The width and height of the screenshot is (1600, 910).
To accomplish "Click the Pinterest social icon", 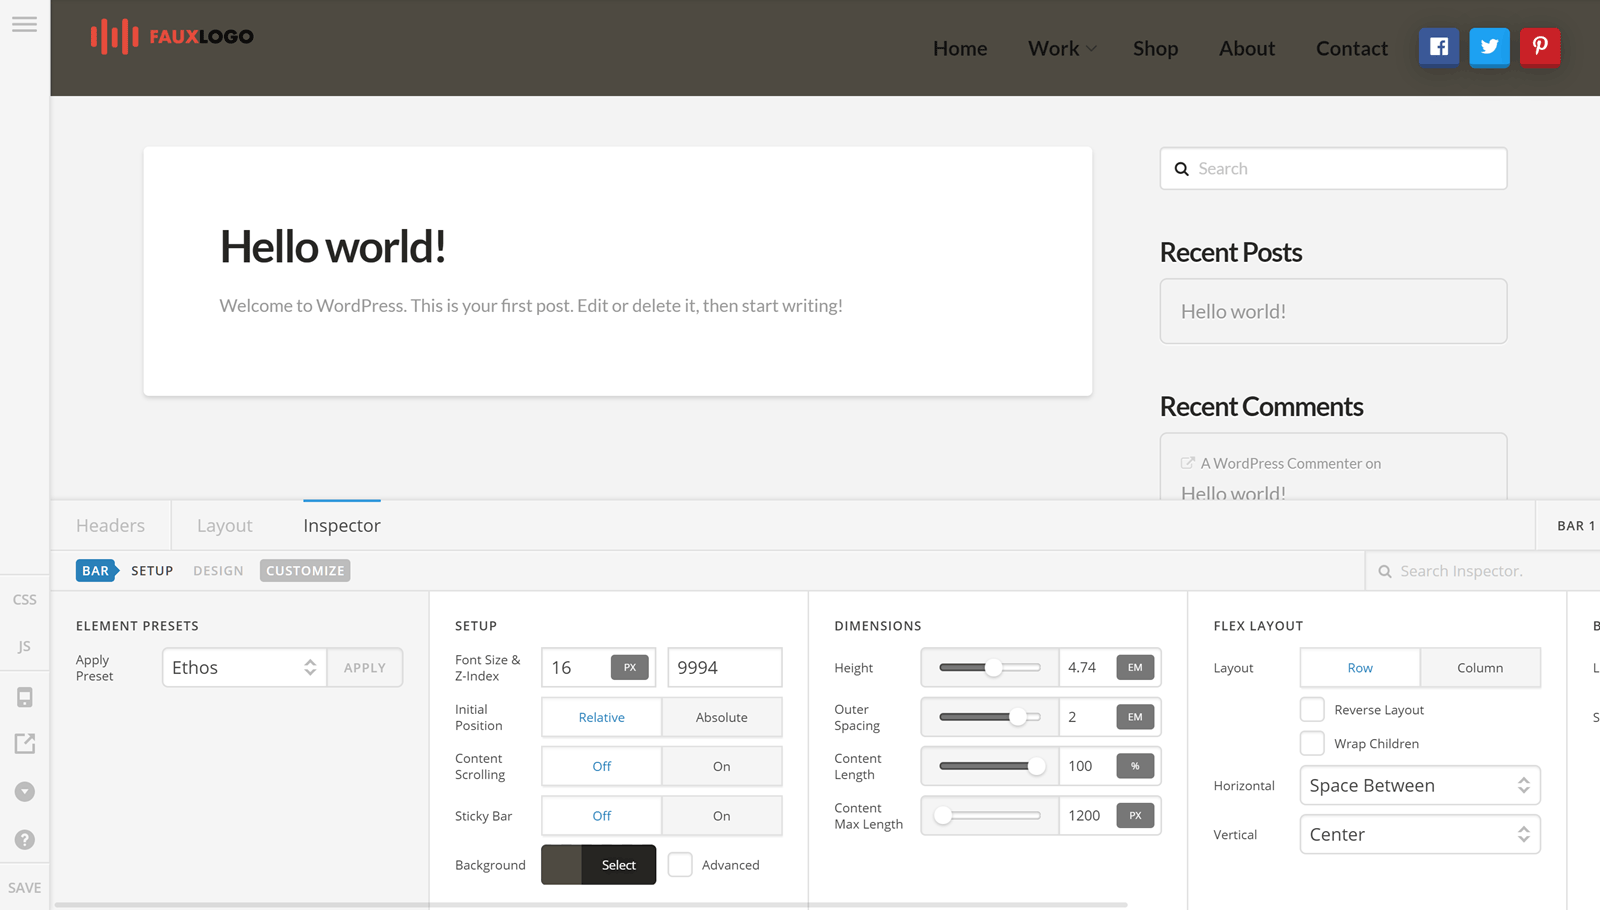I will click(1540, 47).
